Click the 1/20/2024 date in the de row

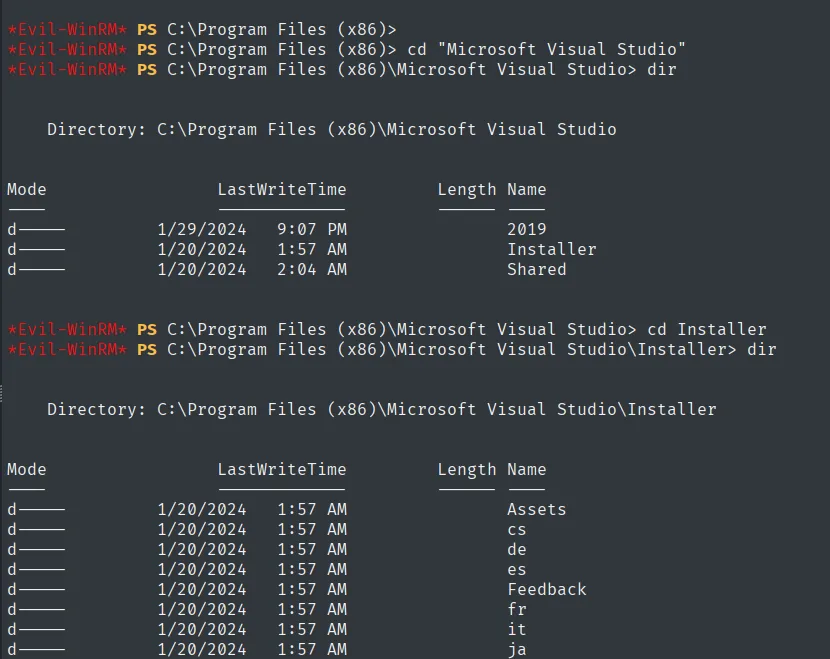(202, 550)
